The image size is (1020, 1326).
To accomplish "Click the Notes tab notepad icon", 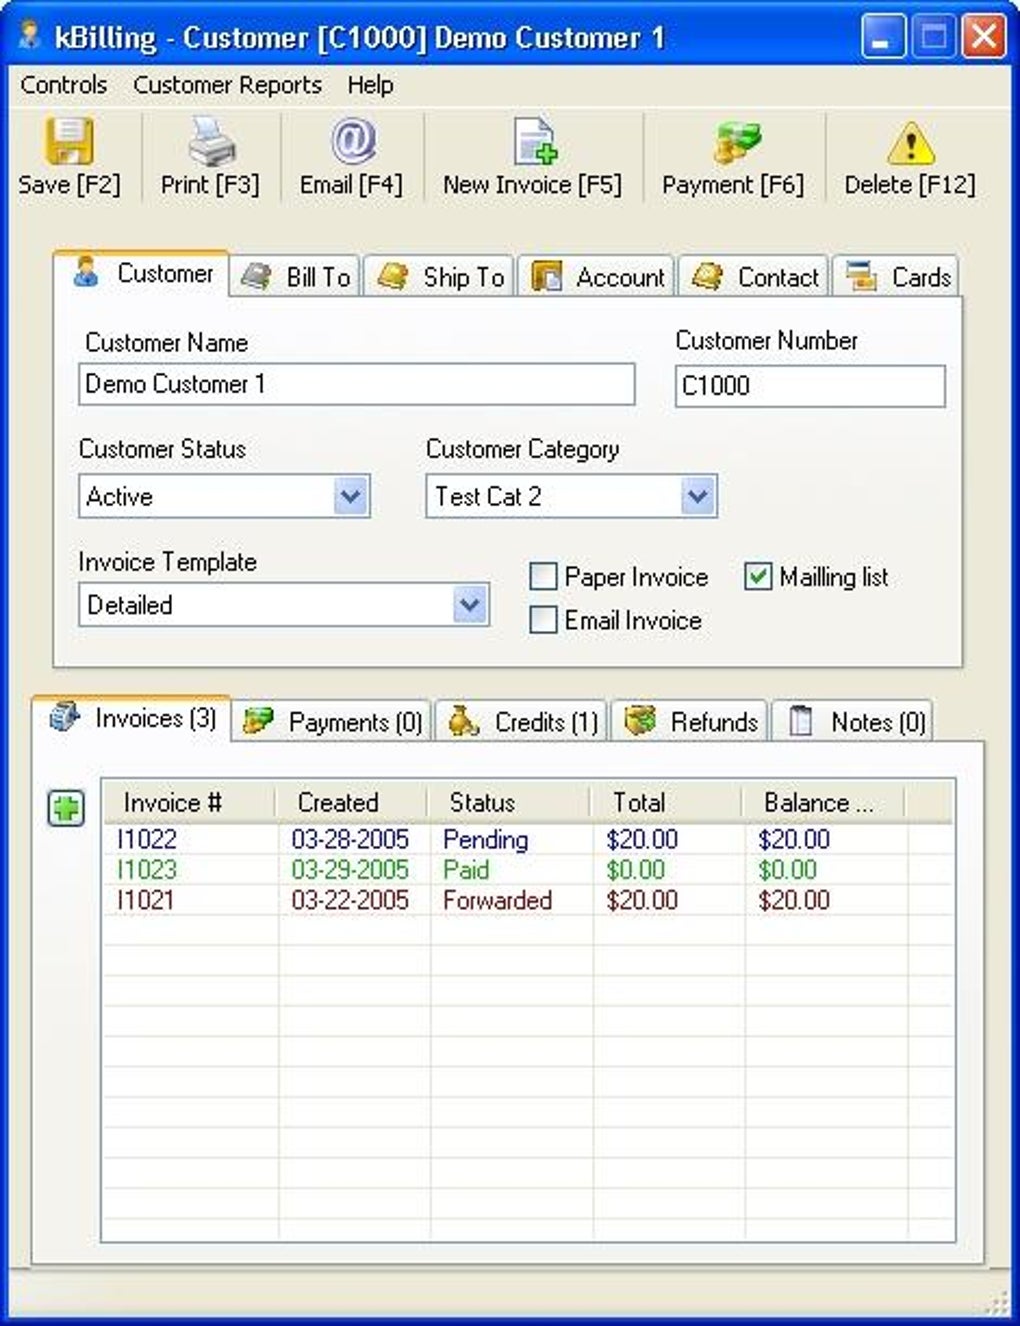I will tap(800, 721).
